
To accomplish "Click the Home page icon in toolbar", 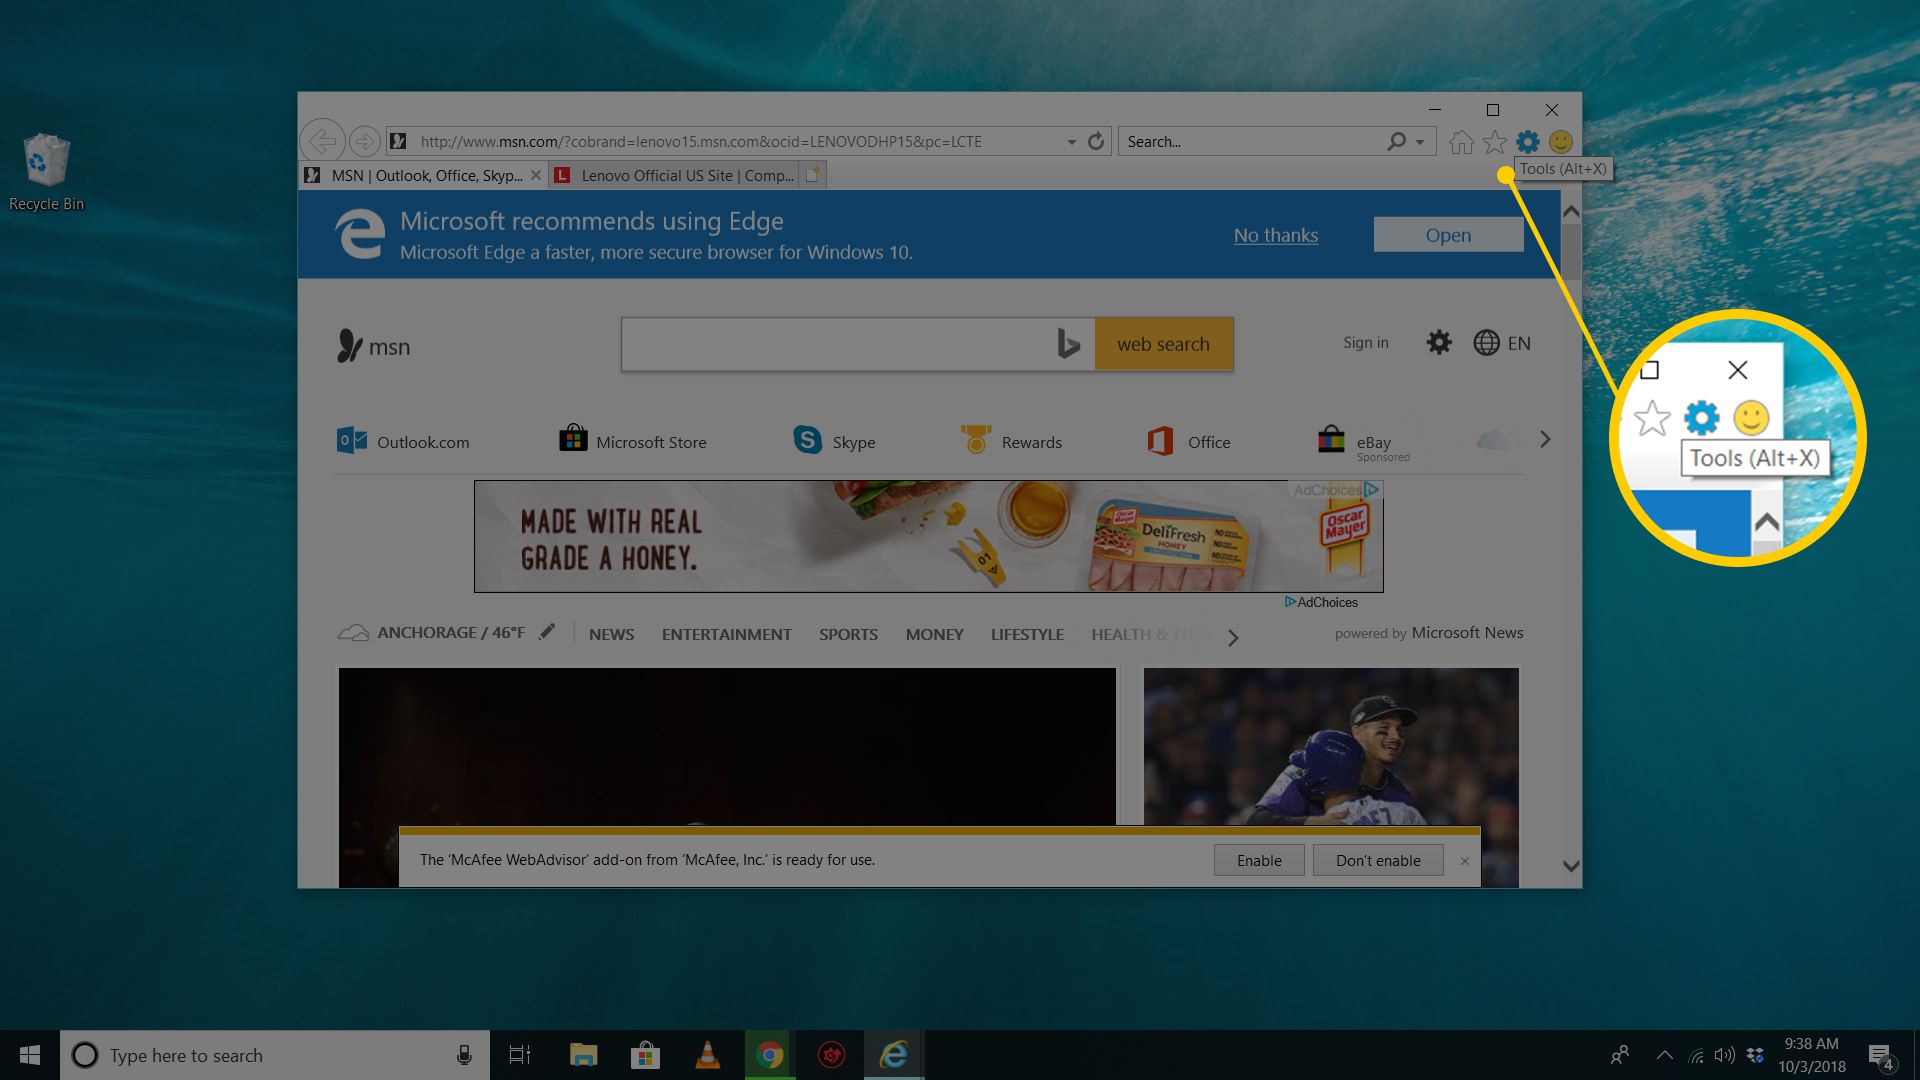I will tap(1460, 141).
